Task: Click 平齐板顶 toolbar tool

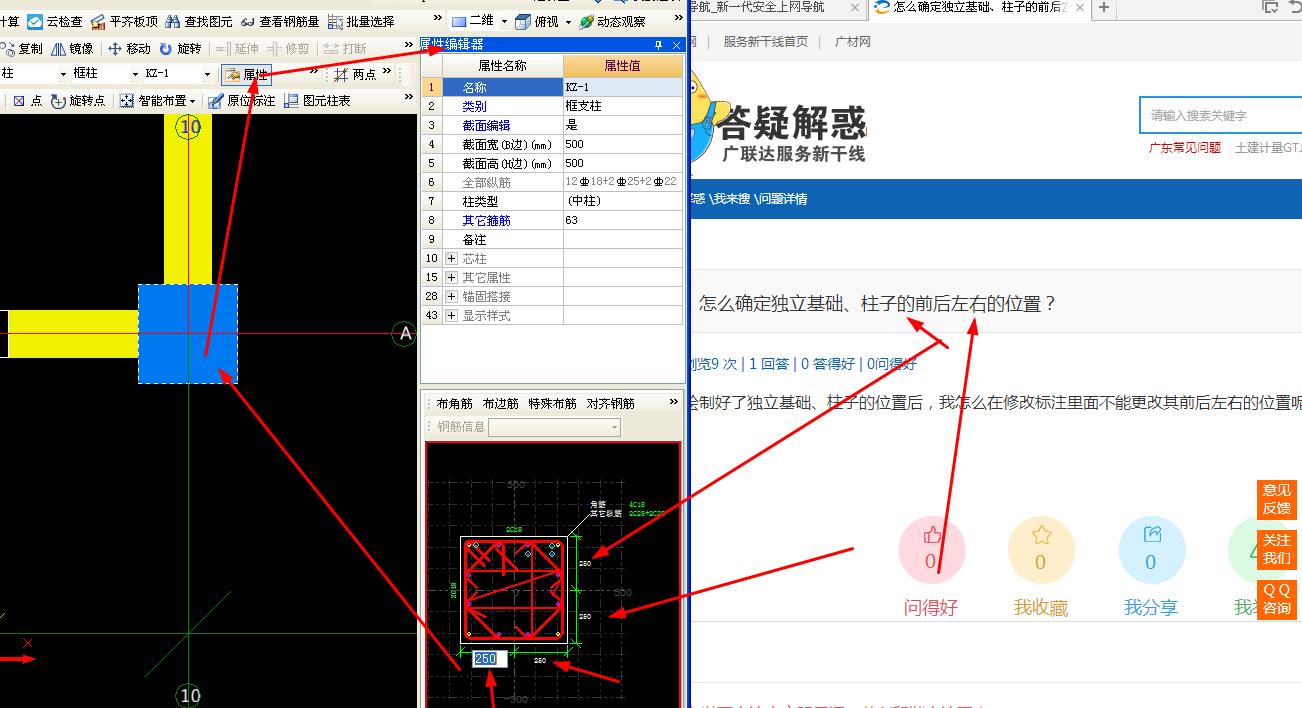Action: tap(124, 21)
